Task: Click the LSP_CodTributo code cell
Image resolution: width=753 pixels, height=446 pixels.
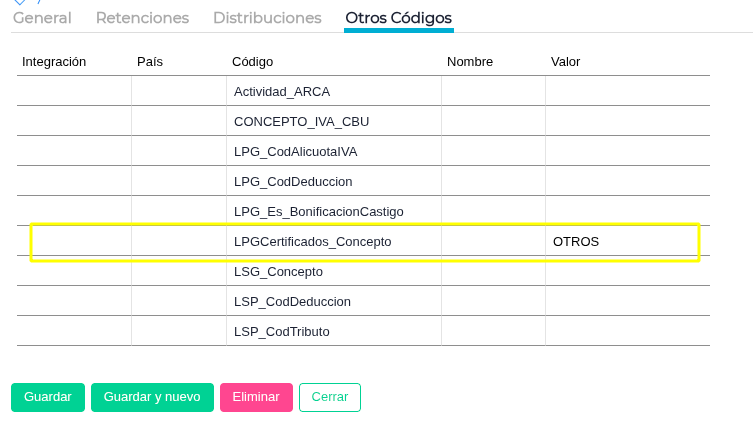Action: click(334, 331)
